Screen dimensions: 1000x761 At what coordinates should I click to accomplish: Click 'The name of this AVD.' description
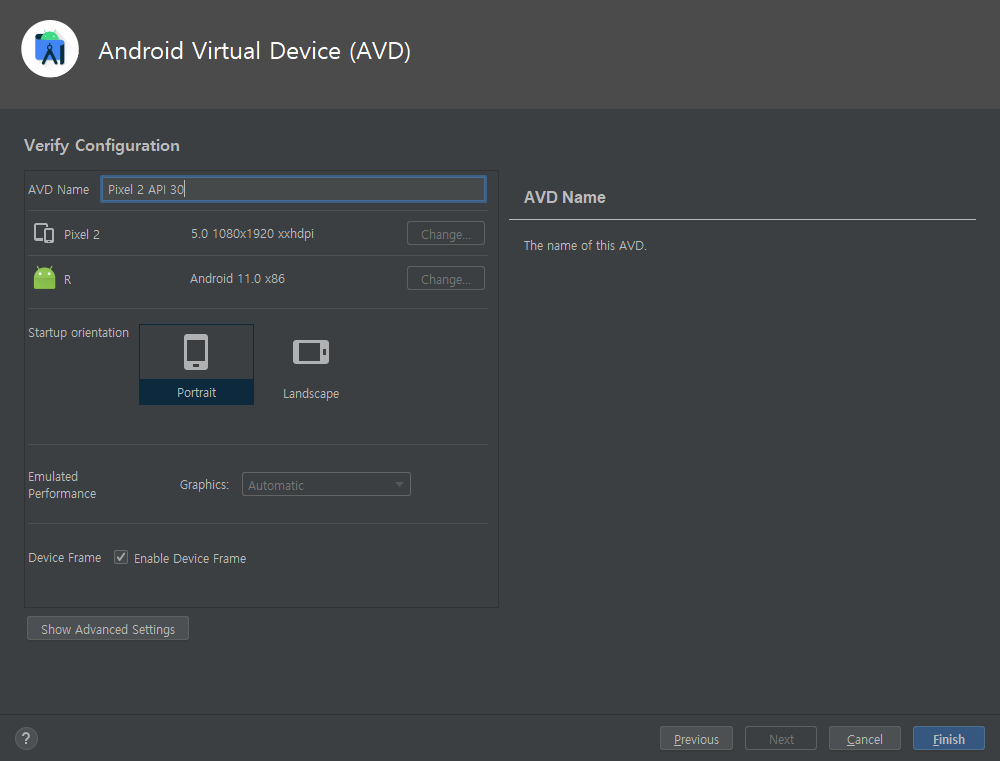[585, 245]
